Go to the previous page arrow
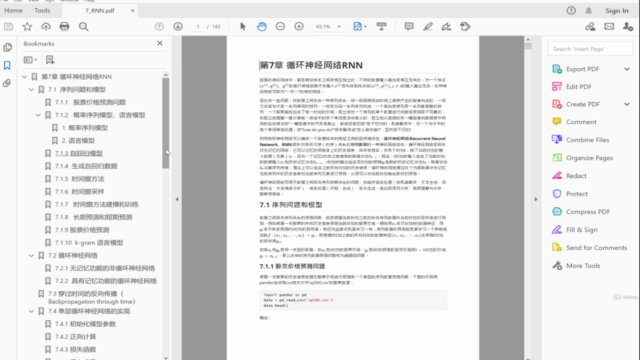640x360 pixels. pyautogui.click(x=159, y=27)
